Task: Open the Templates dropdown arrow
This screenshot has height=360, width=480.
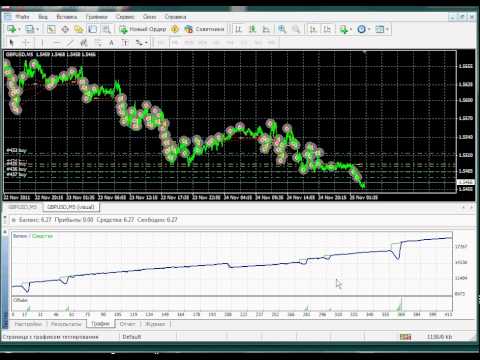Action: point(387,29)
